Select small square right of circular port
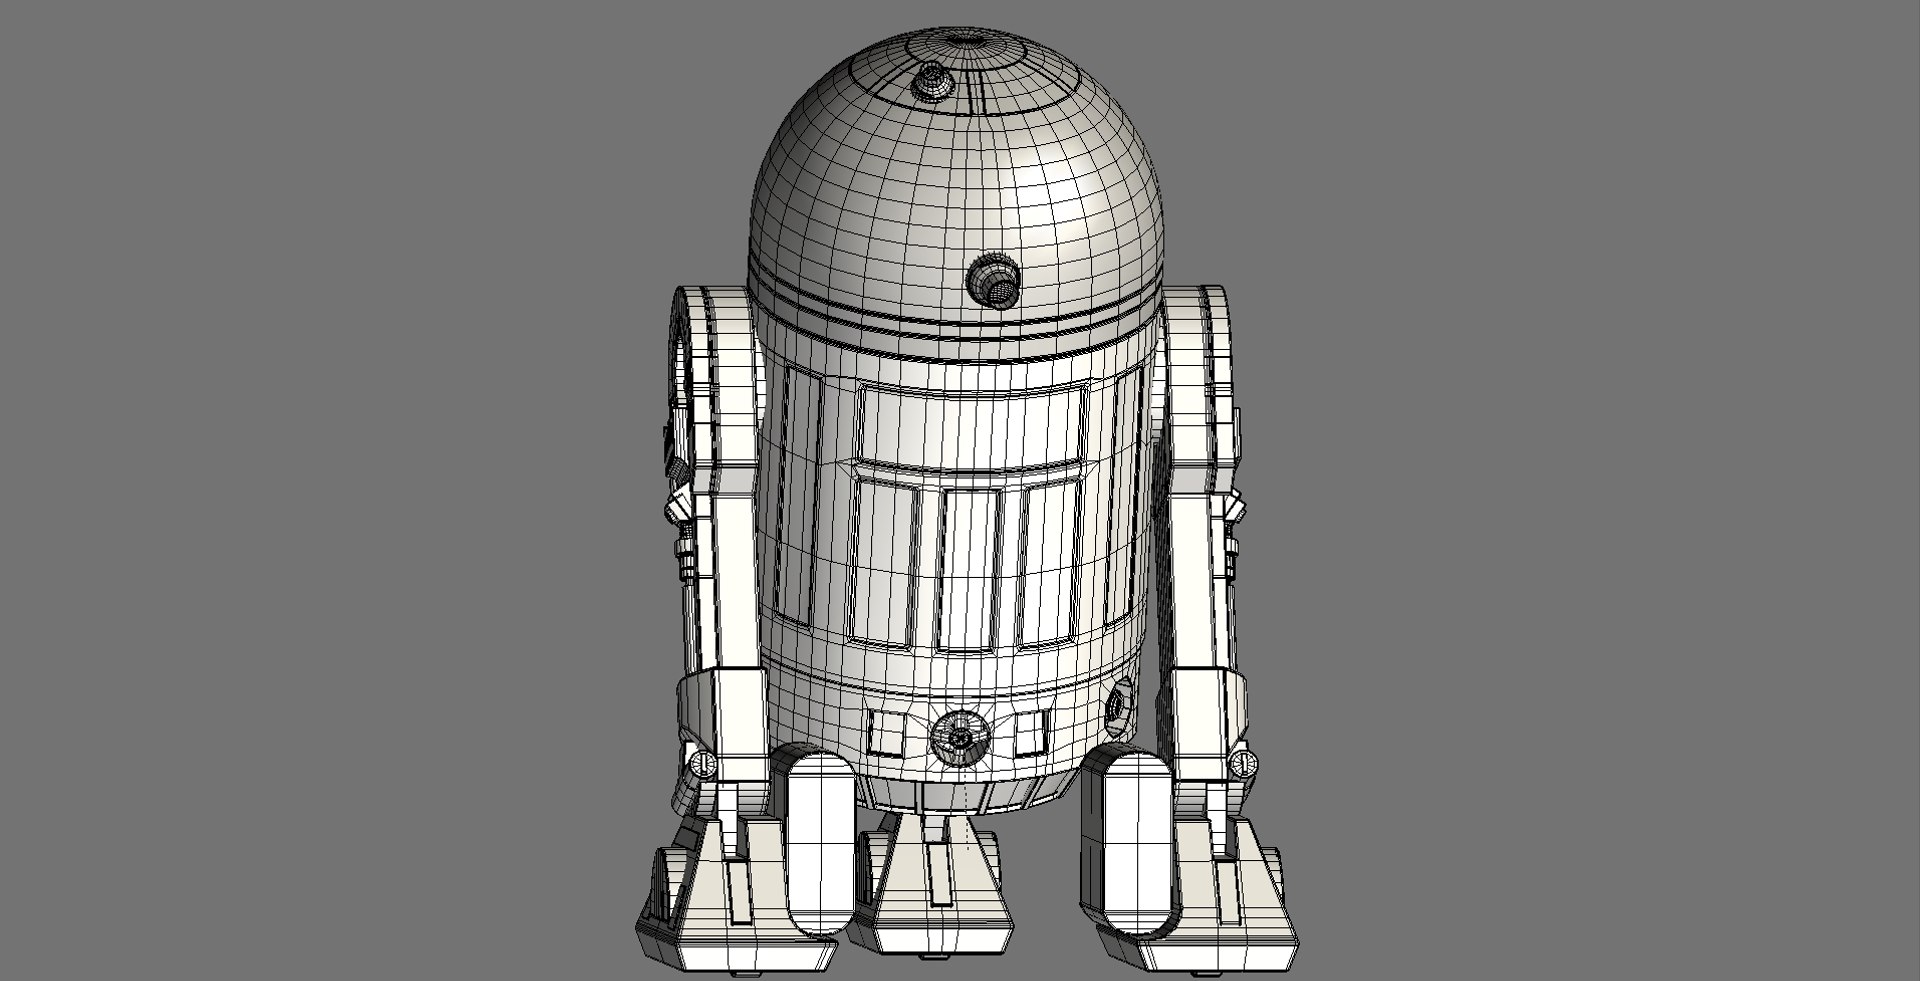 [x=1031, y=734]
